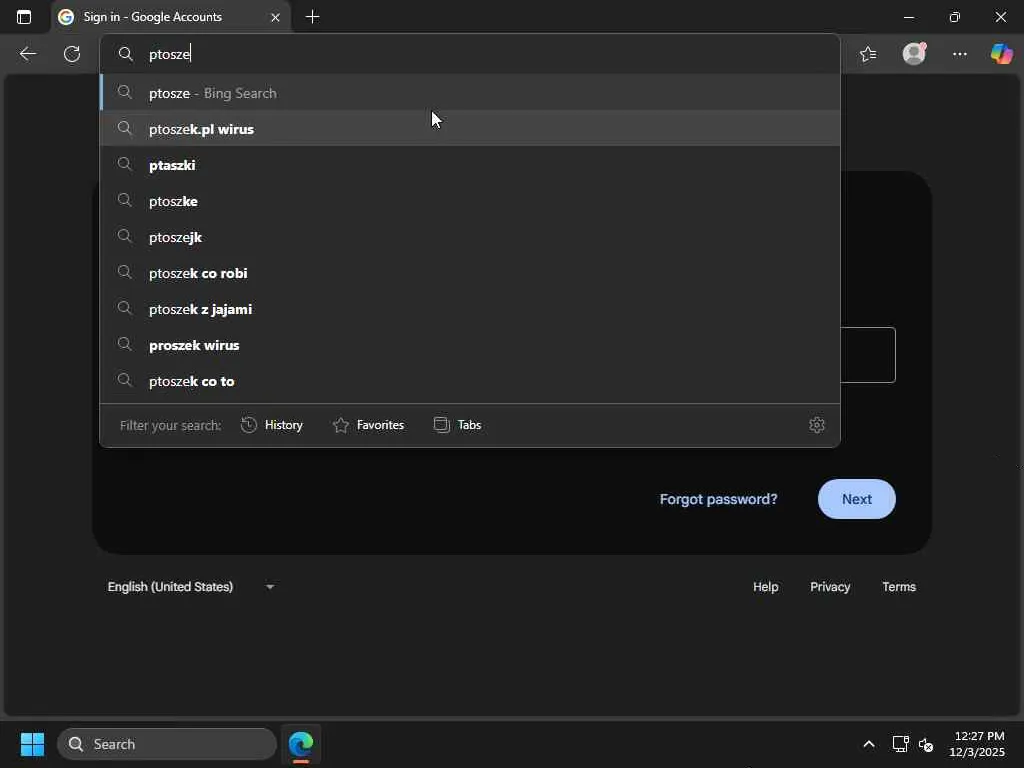Image resolution: width=1024 pixels, height=768 pixels.
Task: Open the muted volume tray icon
Action: [x=926, y=744]
